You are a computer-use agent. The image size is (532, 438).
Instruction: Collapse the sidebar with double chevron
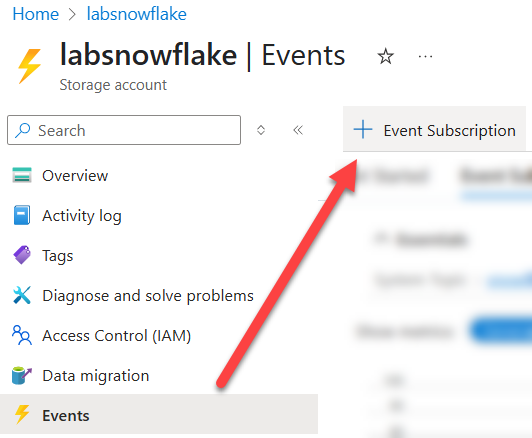pos(298,130)
